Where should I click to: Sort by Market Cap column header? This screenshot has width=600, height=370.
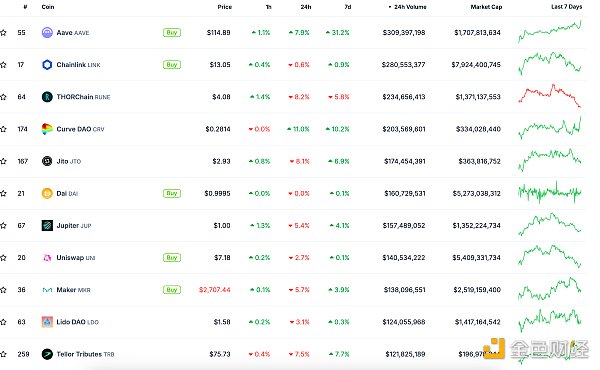pyautogui.click(x=486, y=7)
